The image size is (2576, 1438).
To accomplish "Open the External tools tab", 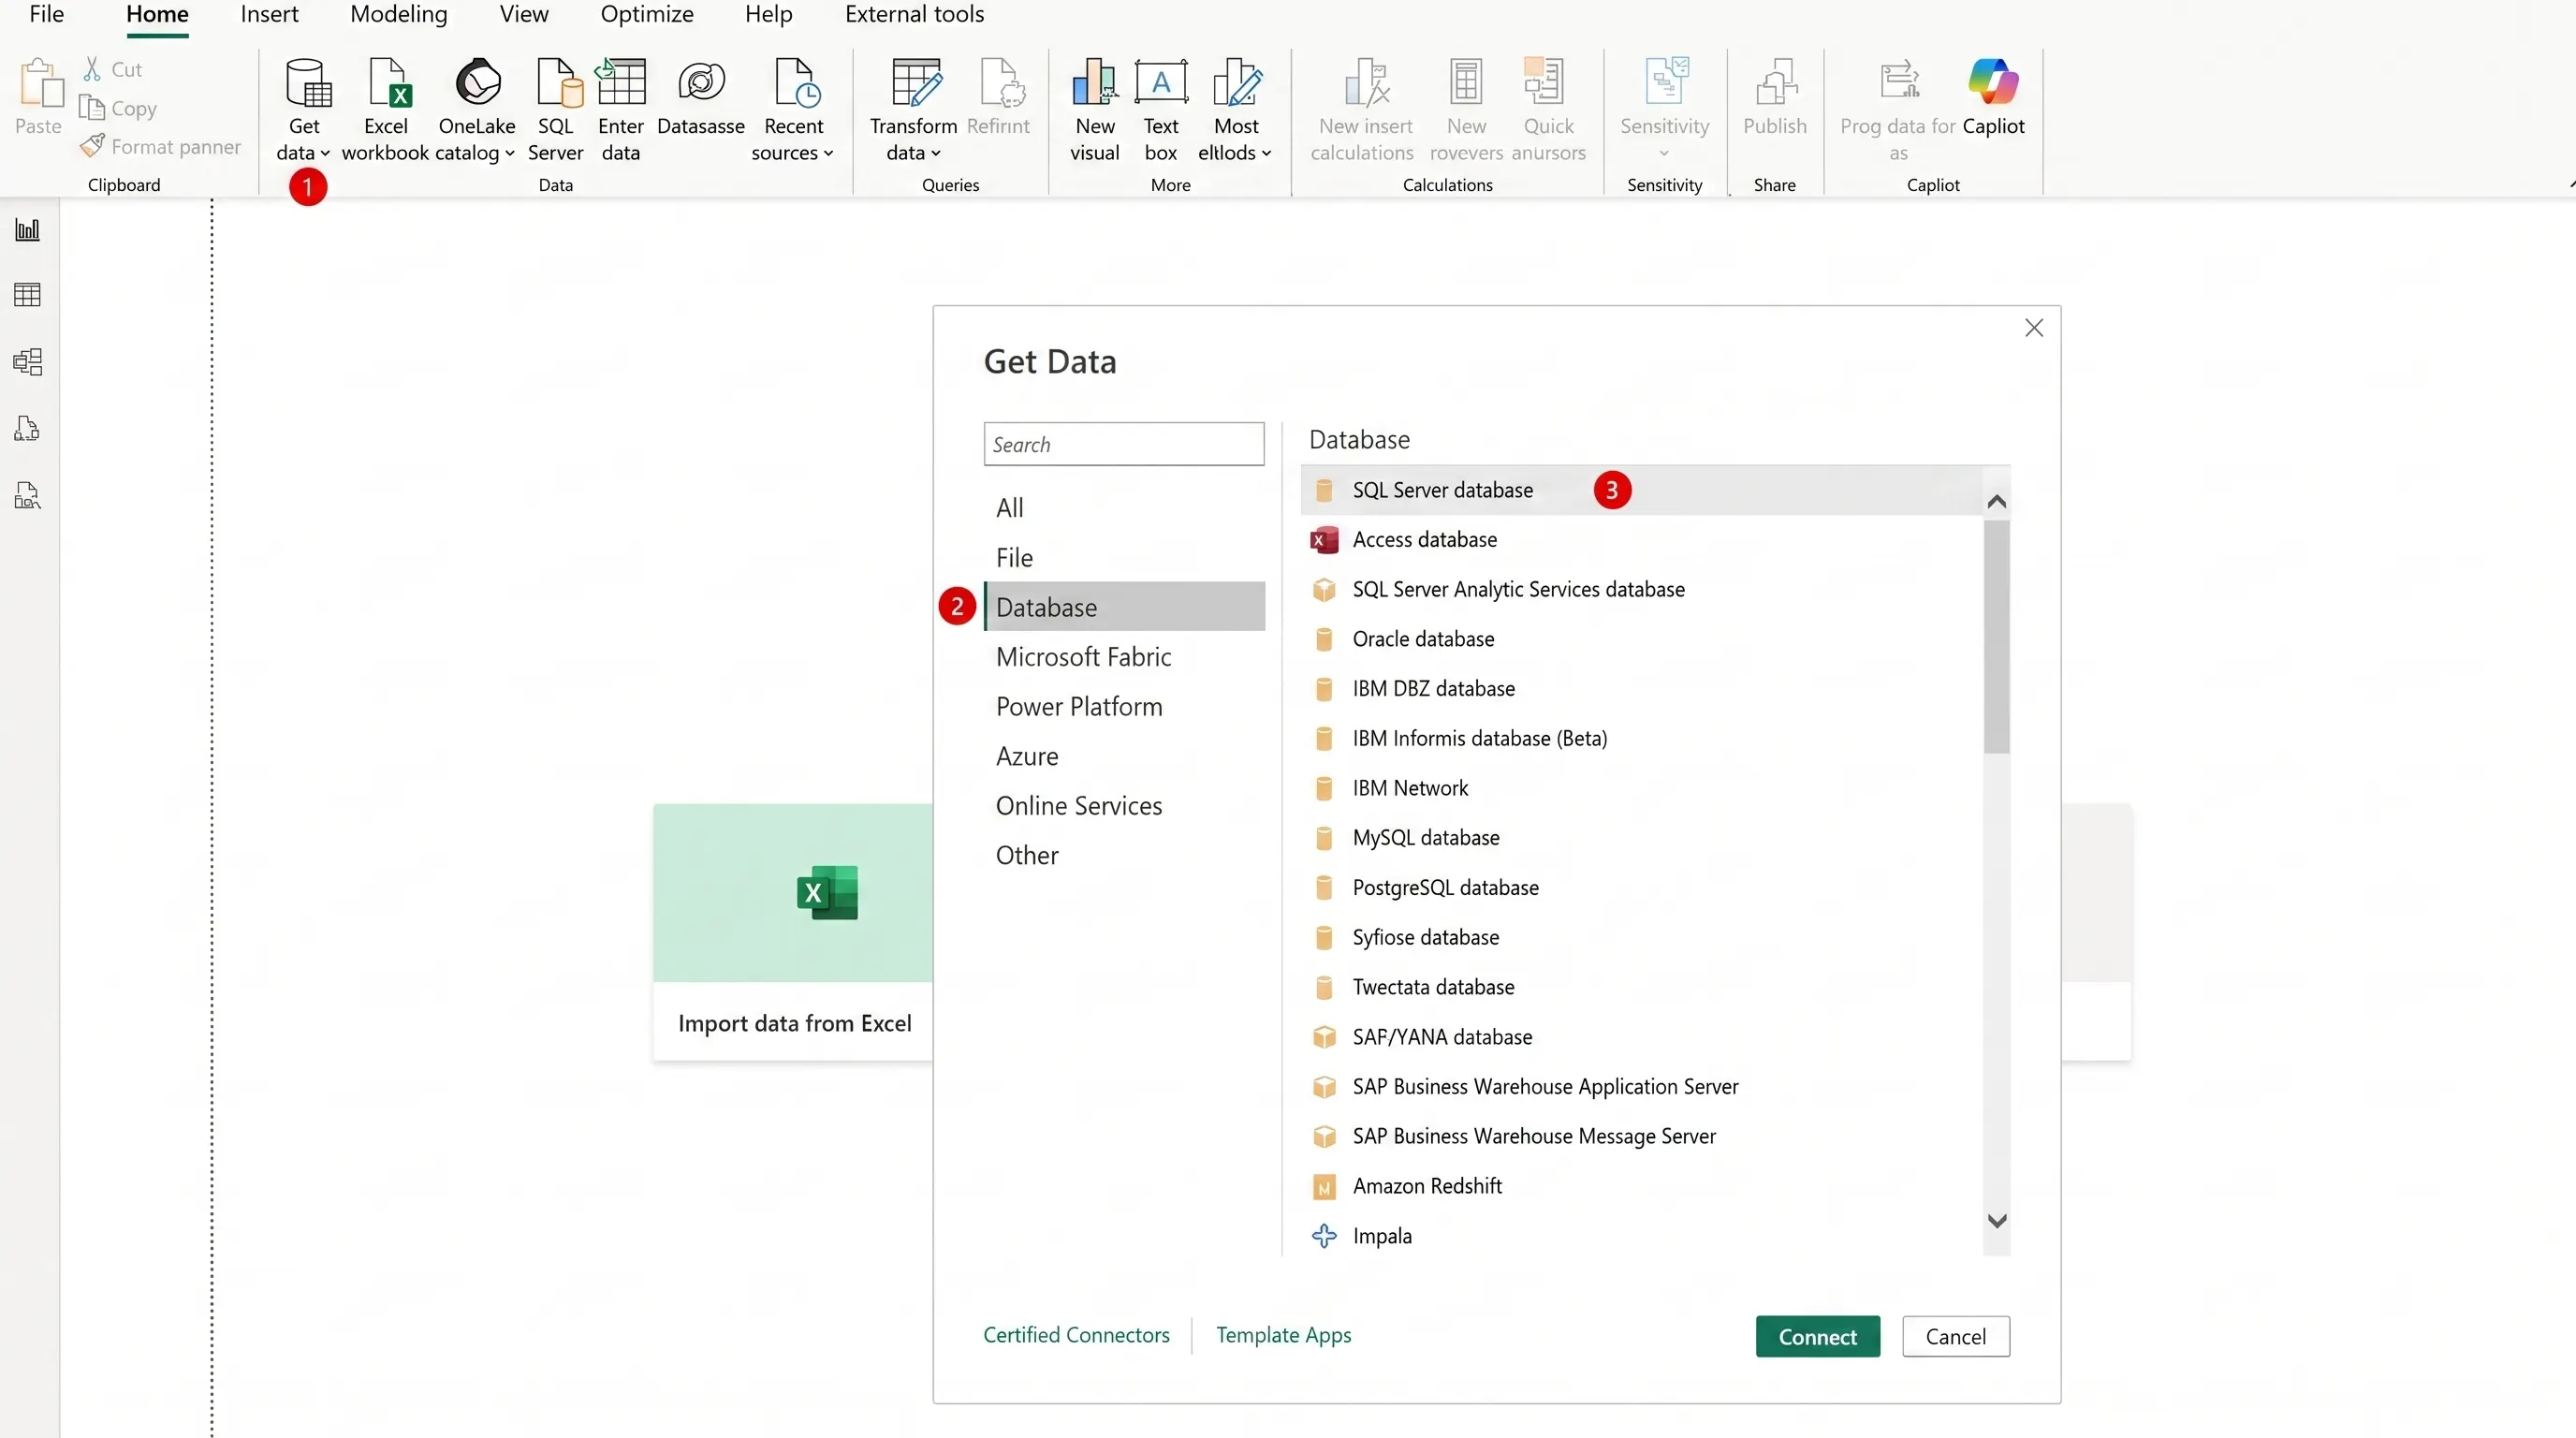I will [915, 14].
